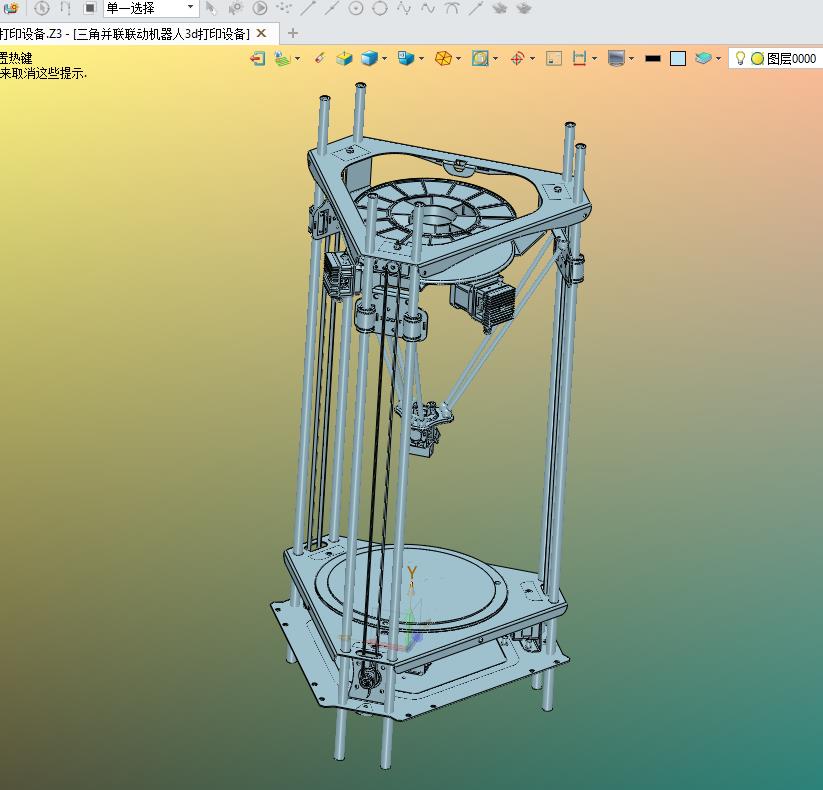This screenshot has height=790, width=823.
Task: Click the red crosshair target icon
Action: point(517,59)
